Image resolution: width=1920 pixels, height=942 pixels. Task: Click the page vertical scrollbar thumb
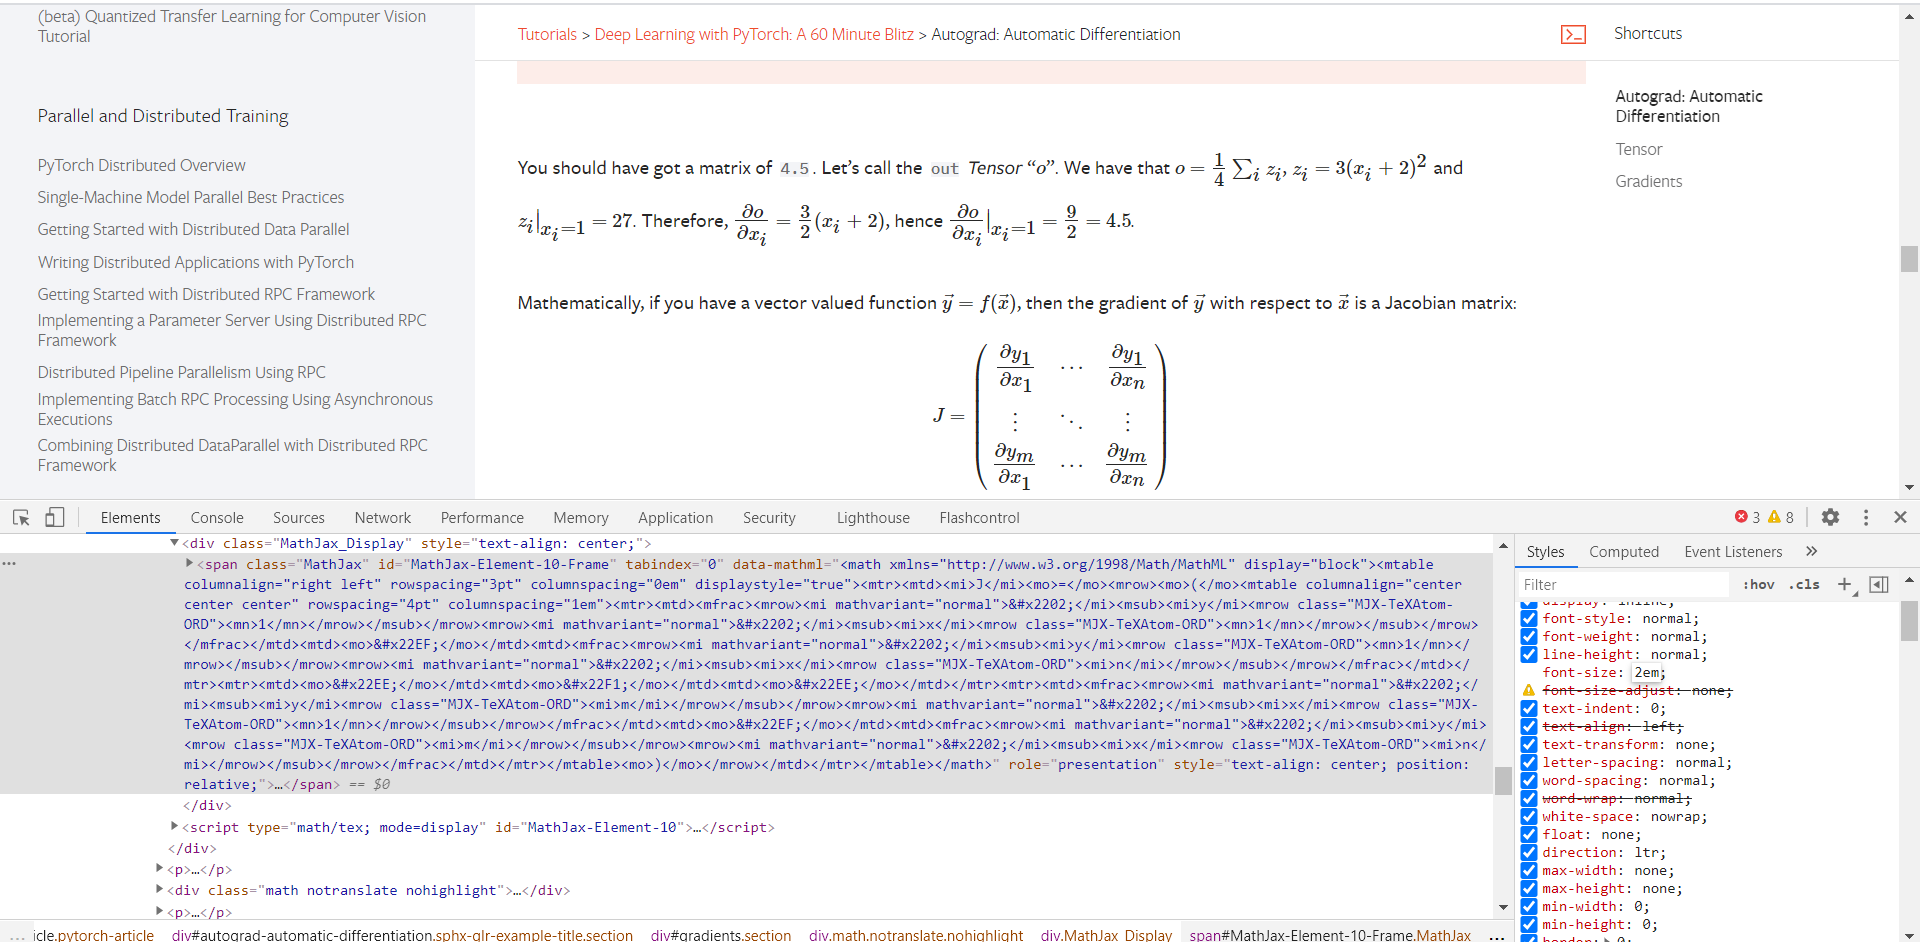1909,258
